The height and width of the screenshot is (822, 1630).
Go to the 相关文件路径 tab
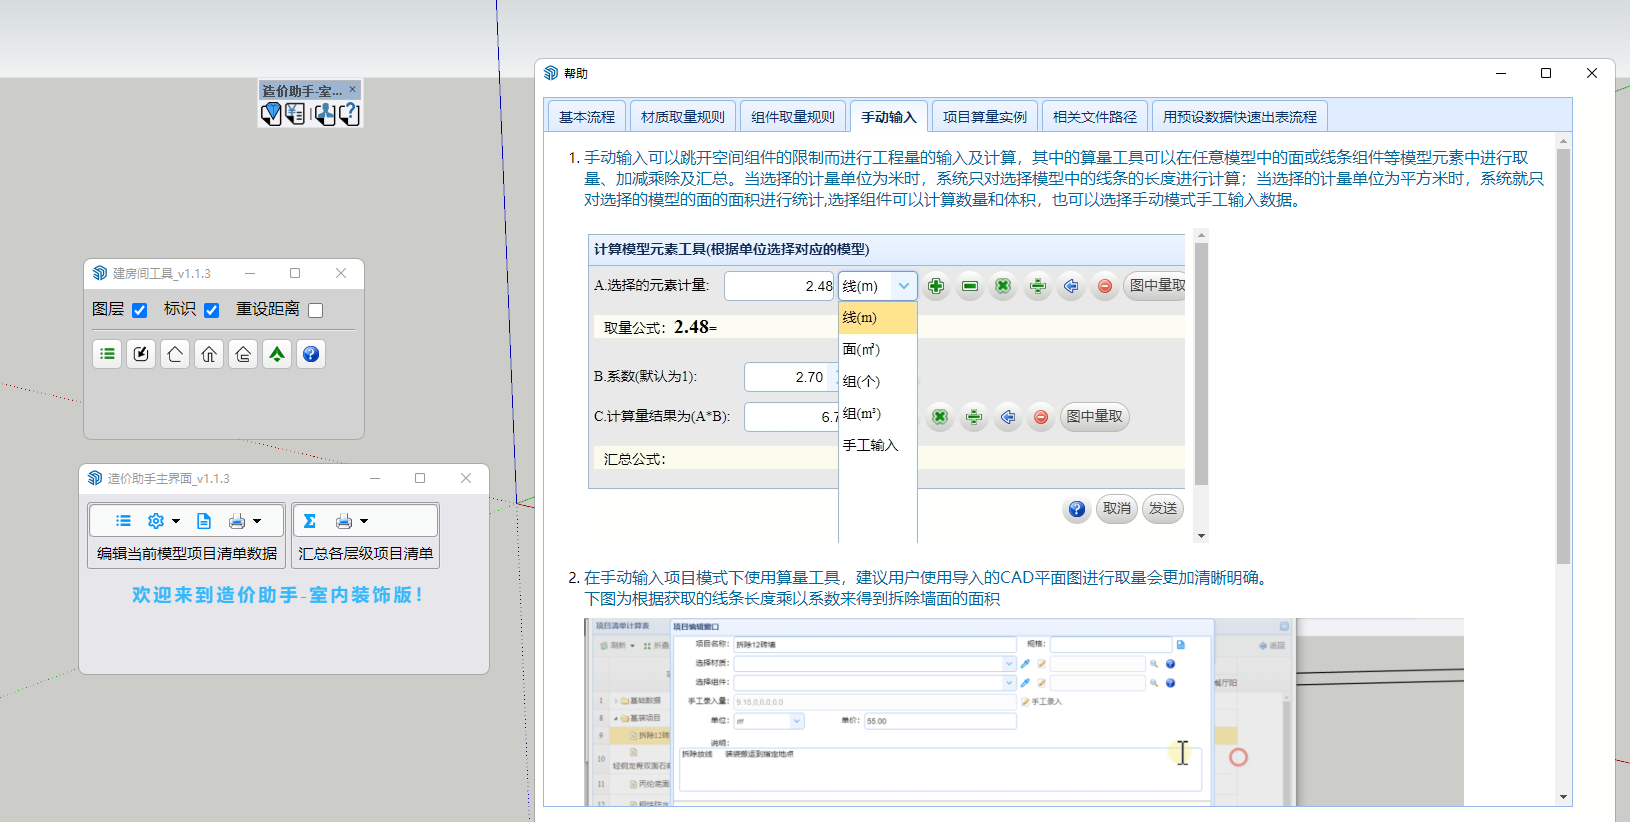(x=1094, y=117)
